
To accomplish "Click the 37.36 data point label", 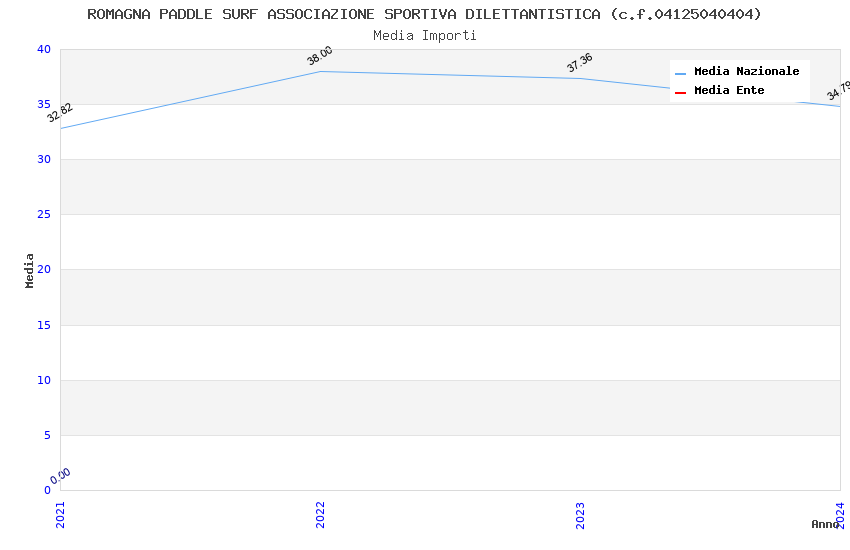I will pos(580,63).
